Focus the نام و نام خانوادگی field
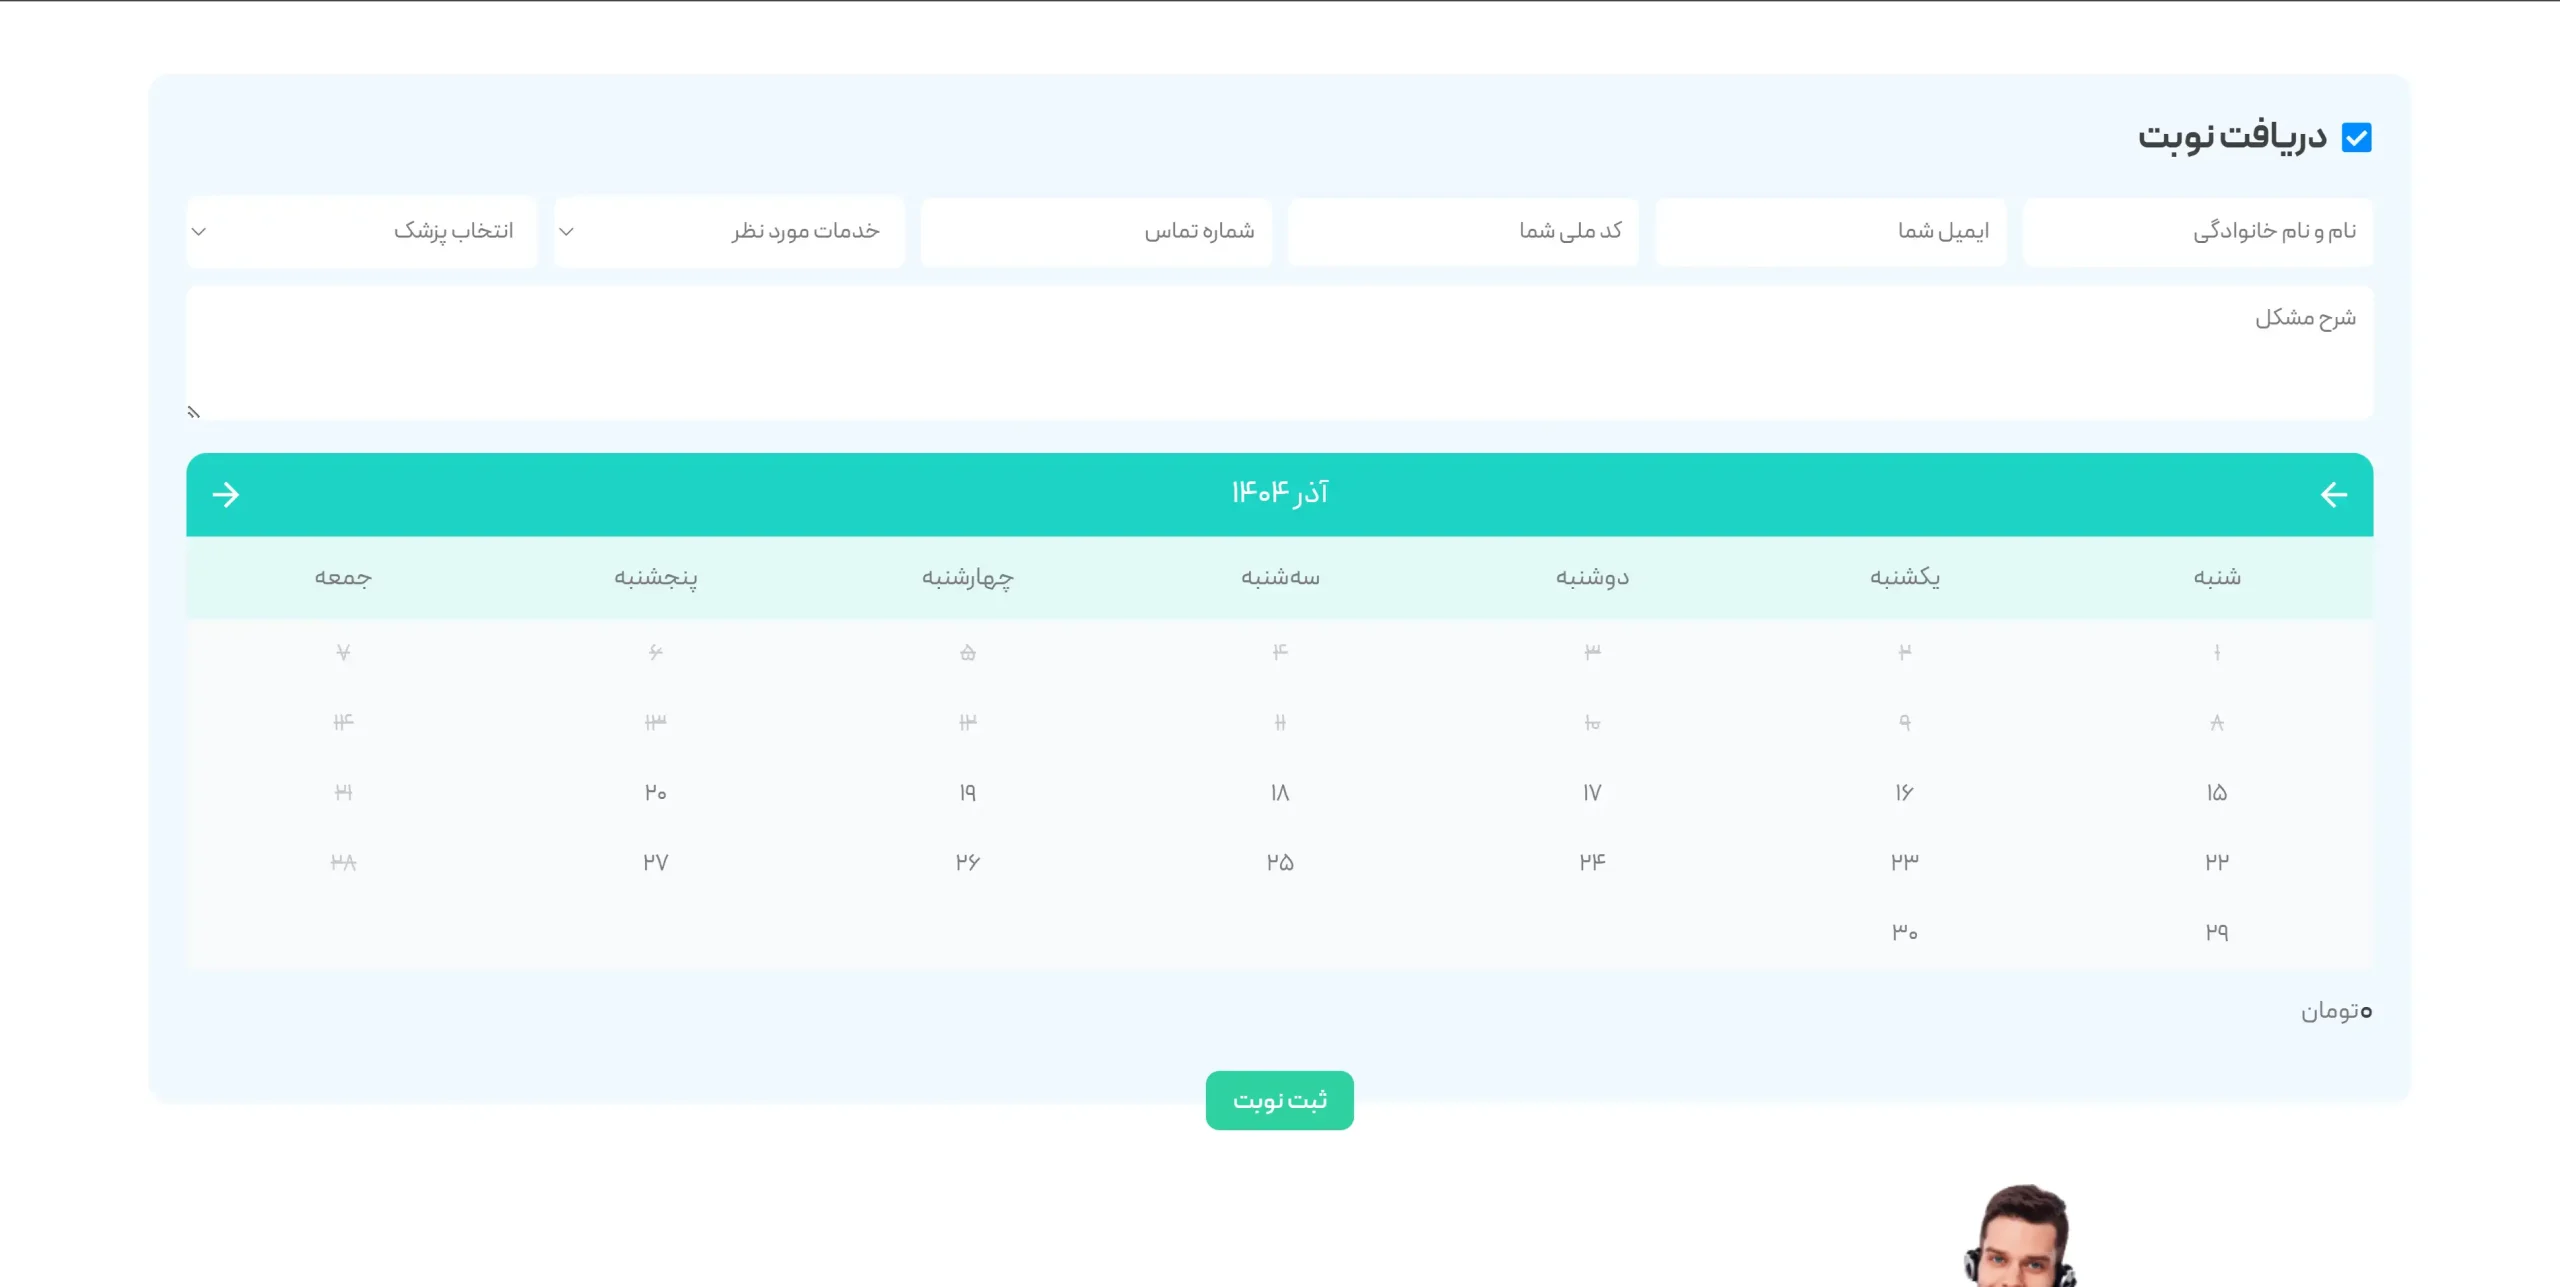Image resolution: width=2560 pixels, height=1287 pixels. tap(2198, 231)
